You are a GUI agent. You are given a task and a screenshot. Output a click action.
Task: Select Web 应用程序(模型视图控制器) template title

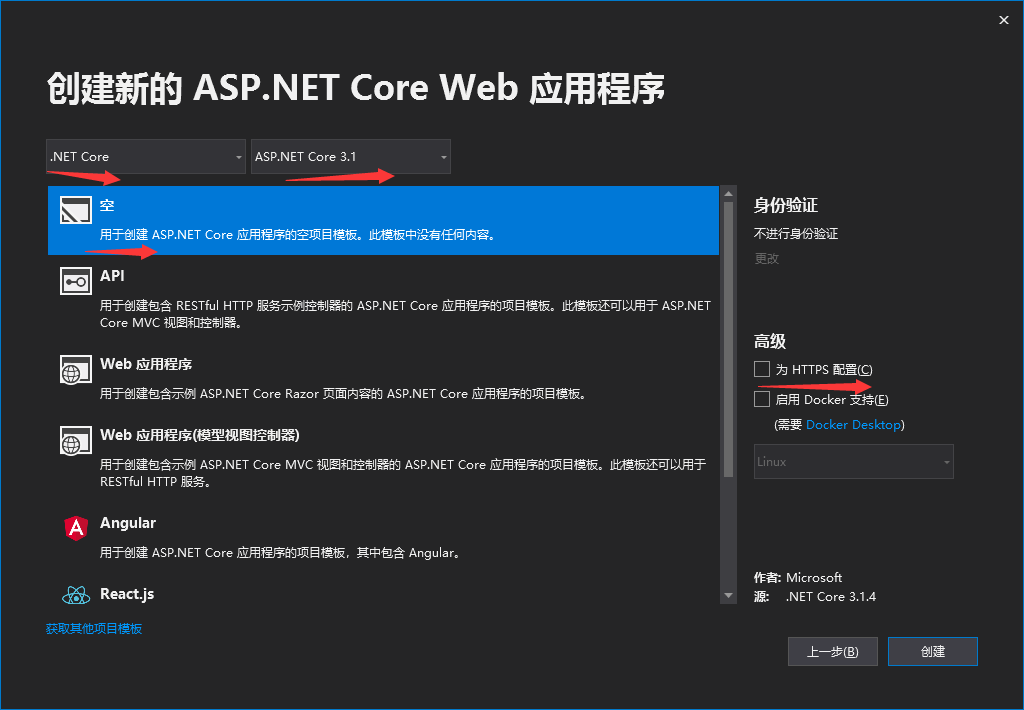tap(200, 435)
